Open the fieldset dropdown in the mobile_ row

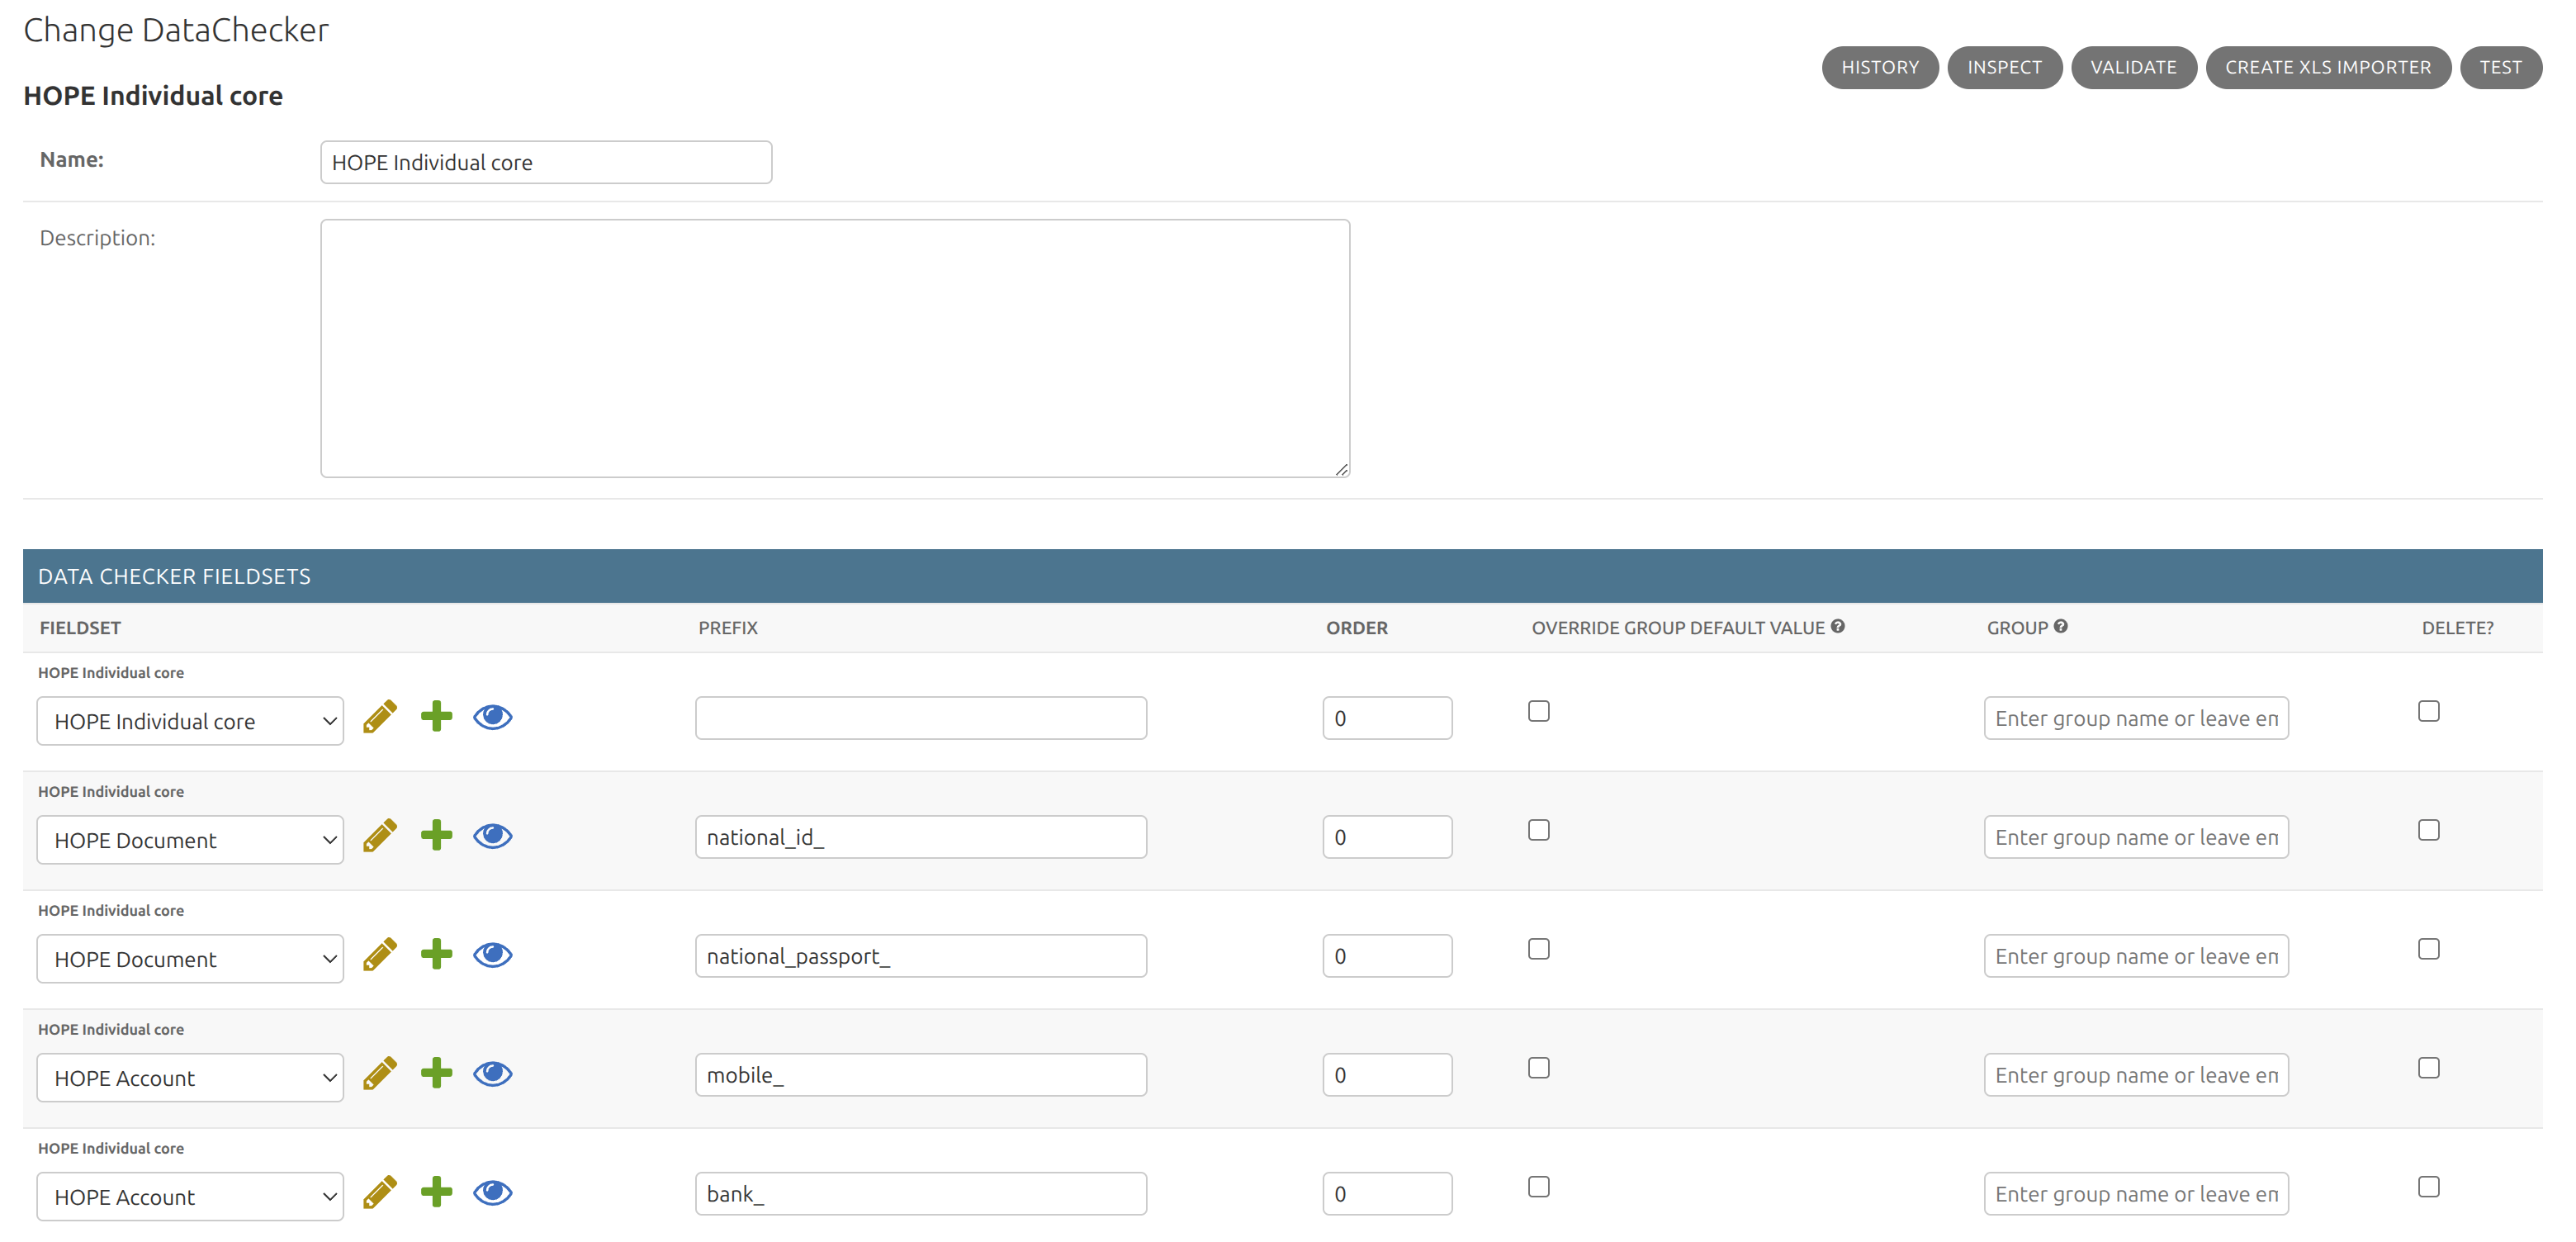point(190,1078)
